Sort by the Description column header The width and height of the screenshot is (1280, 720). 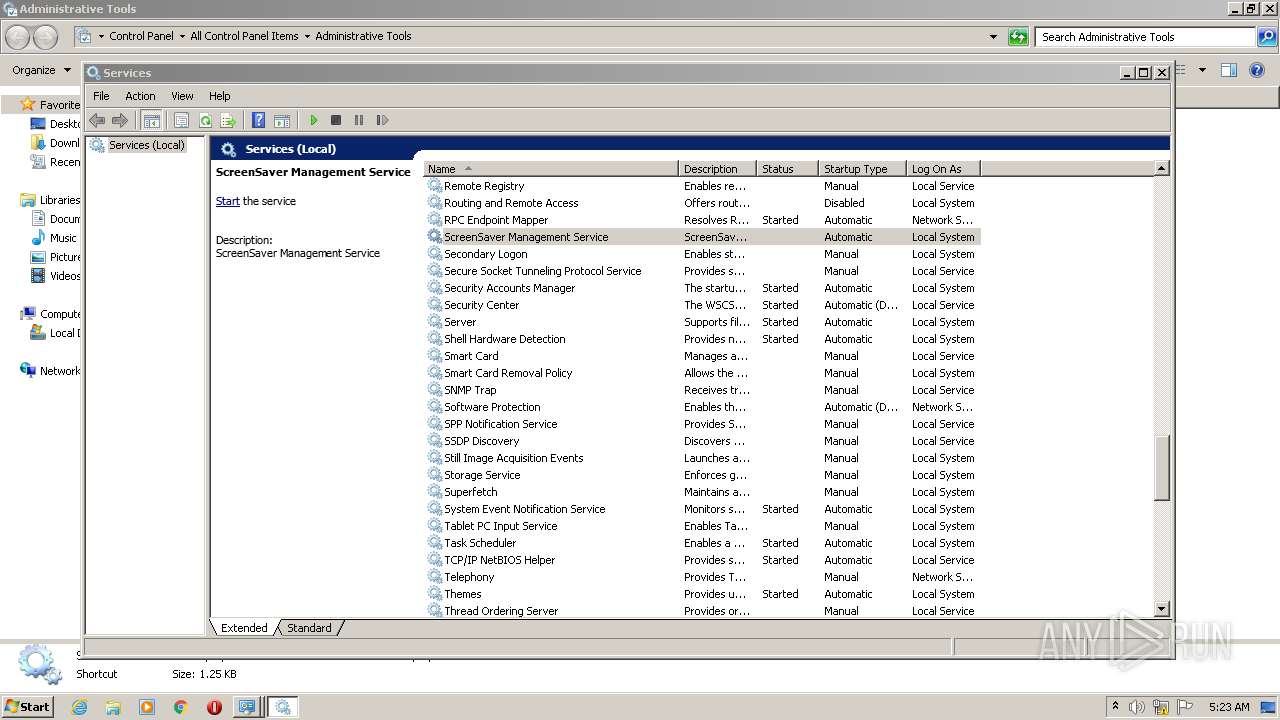(x=718, y=169)
